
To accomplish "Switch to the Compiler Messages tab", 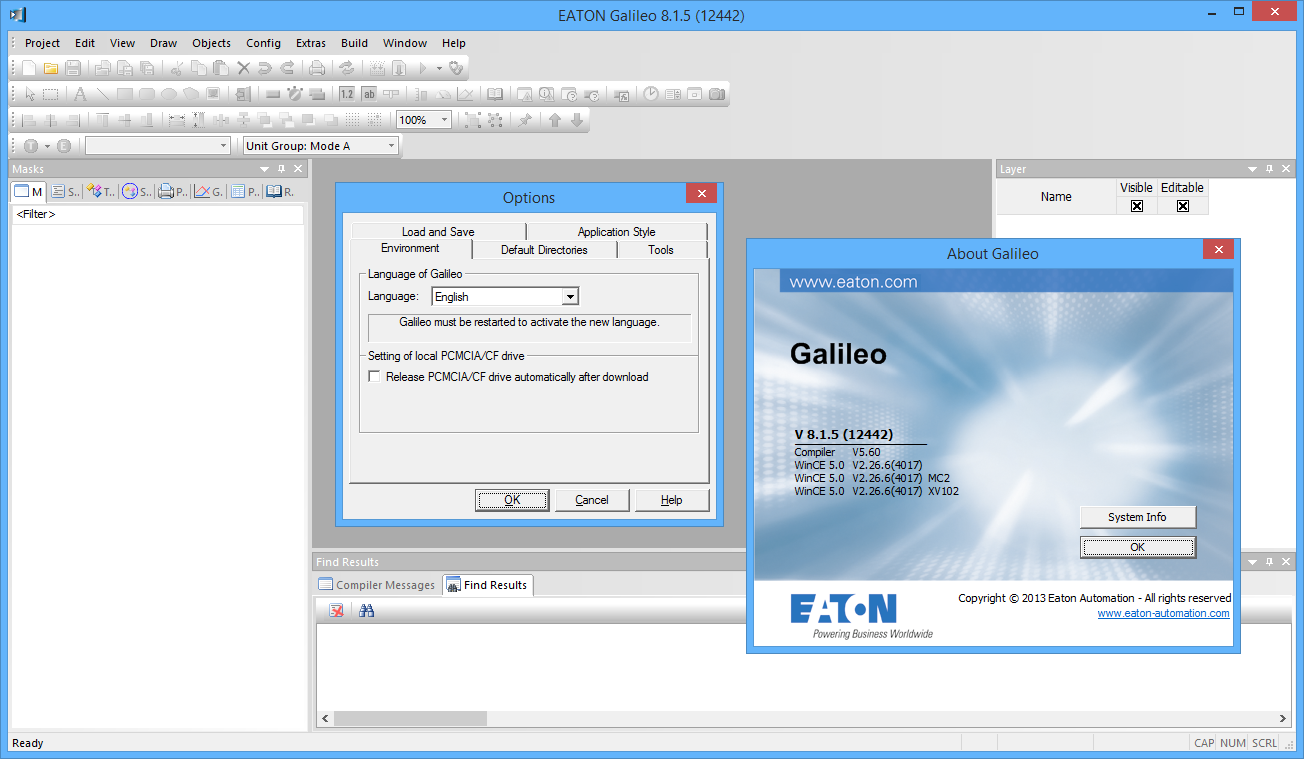I will tap(378, 585).
